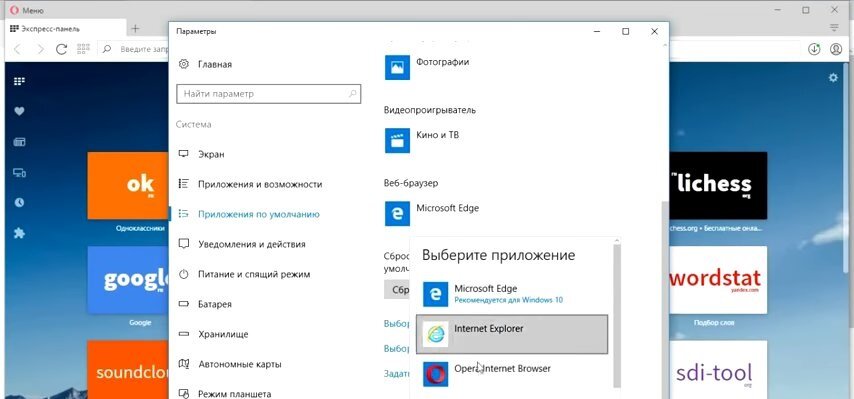Open Opera sidebar bookmarks heart icon

point(19,112)
